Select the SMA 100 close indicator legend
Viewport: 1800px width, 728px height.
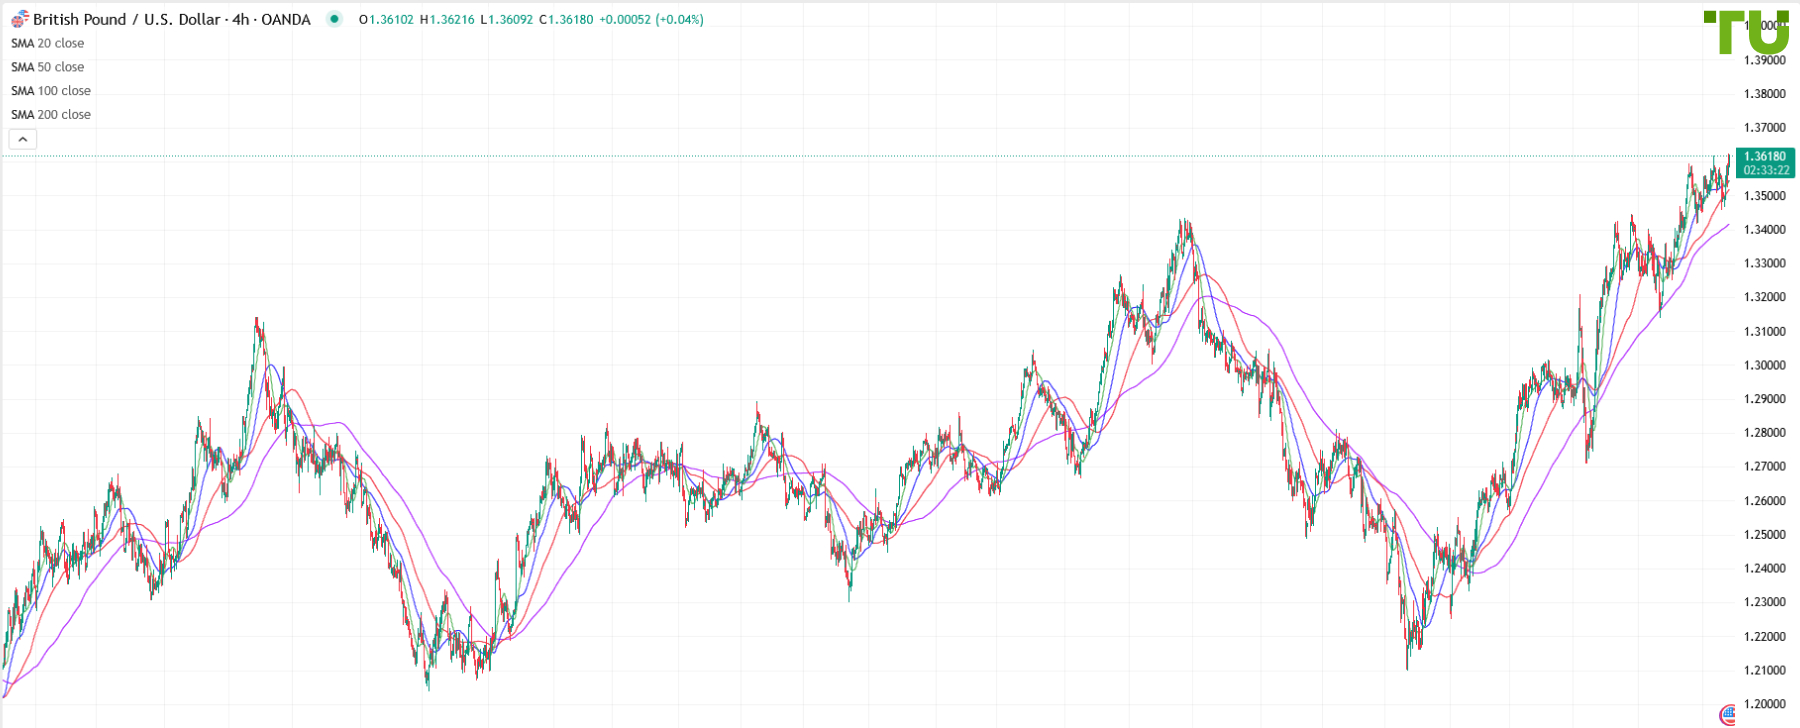pos(51,91)
